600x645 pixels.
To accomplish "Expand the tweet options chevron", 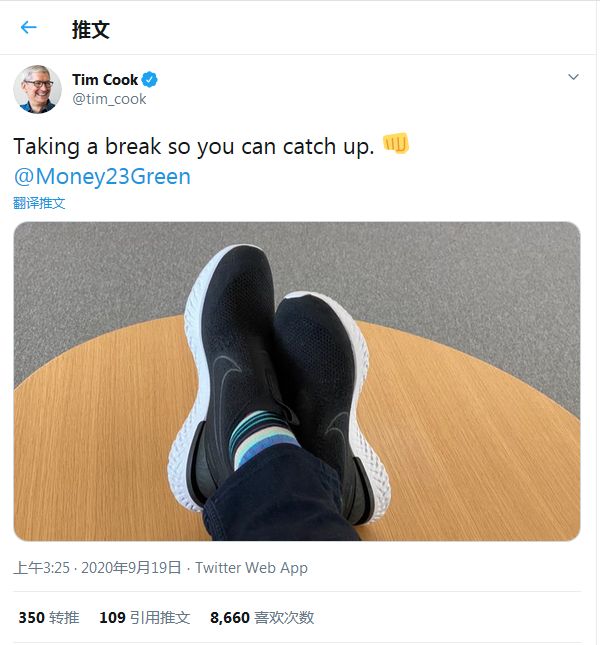I will point(573,77).
